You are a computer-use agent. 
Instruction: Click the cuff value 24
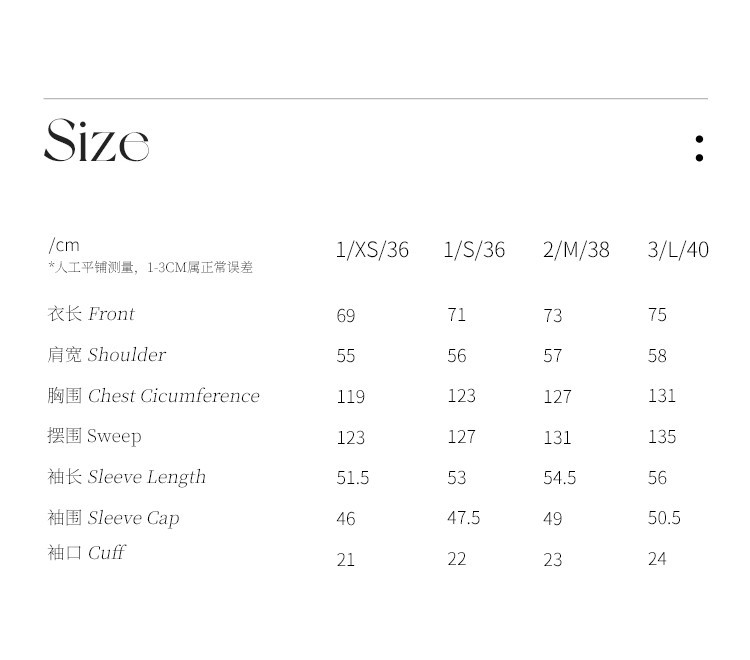coord(657,559)
